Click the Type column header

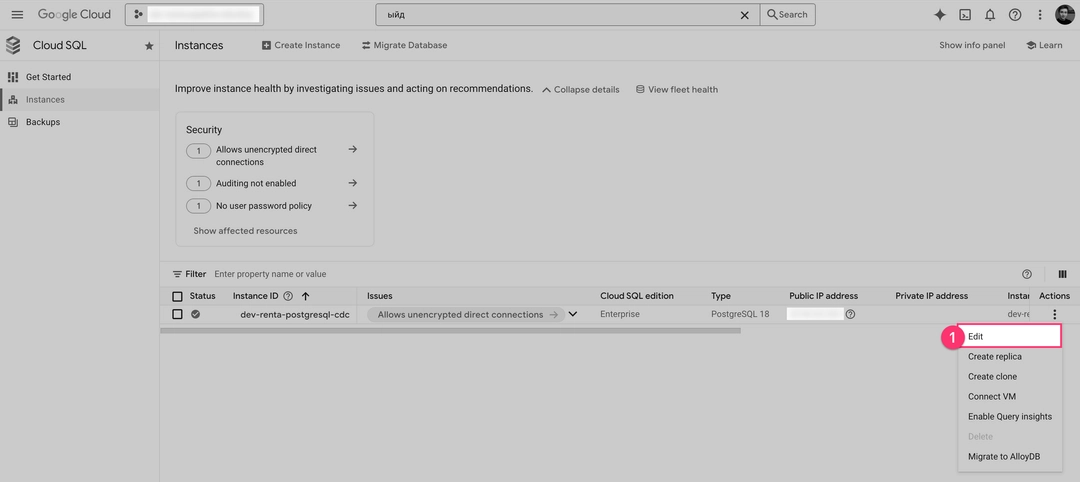tap(720, 296)
